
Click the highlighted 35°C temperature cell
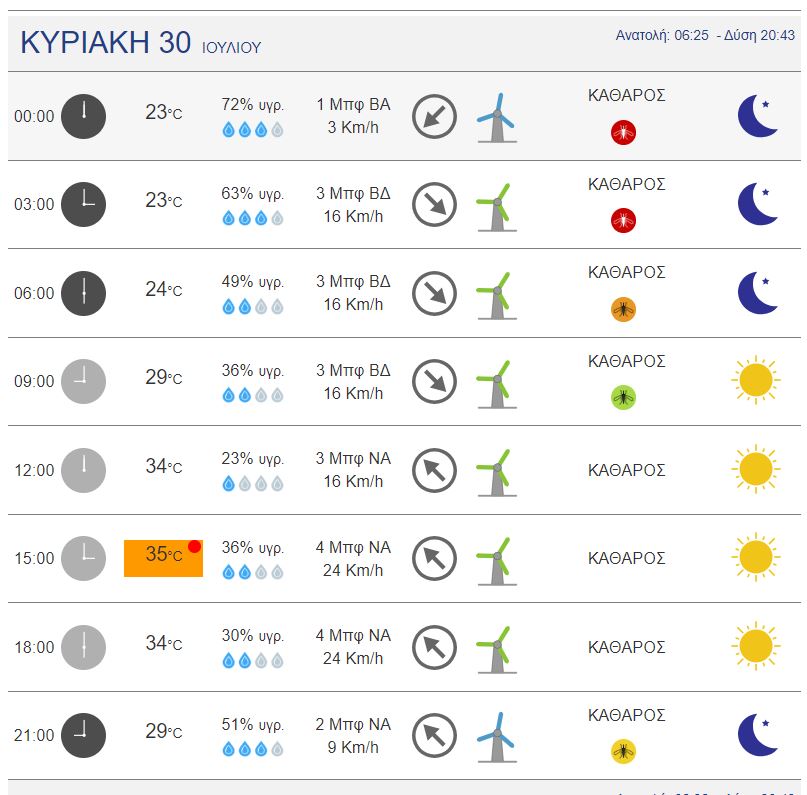click(x=163, y=557)
